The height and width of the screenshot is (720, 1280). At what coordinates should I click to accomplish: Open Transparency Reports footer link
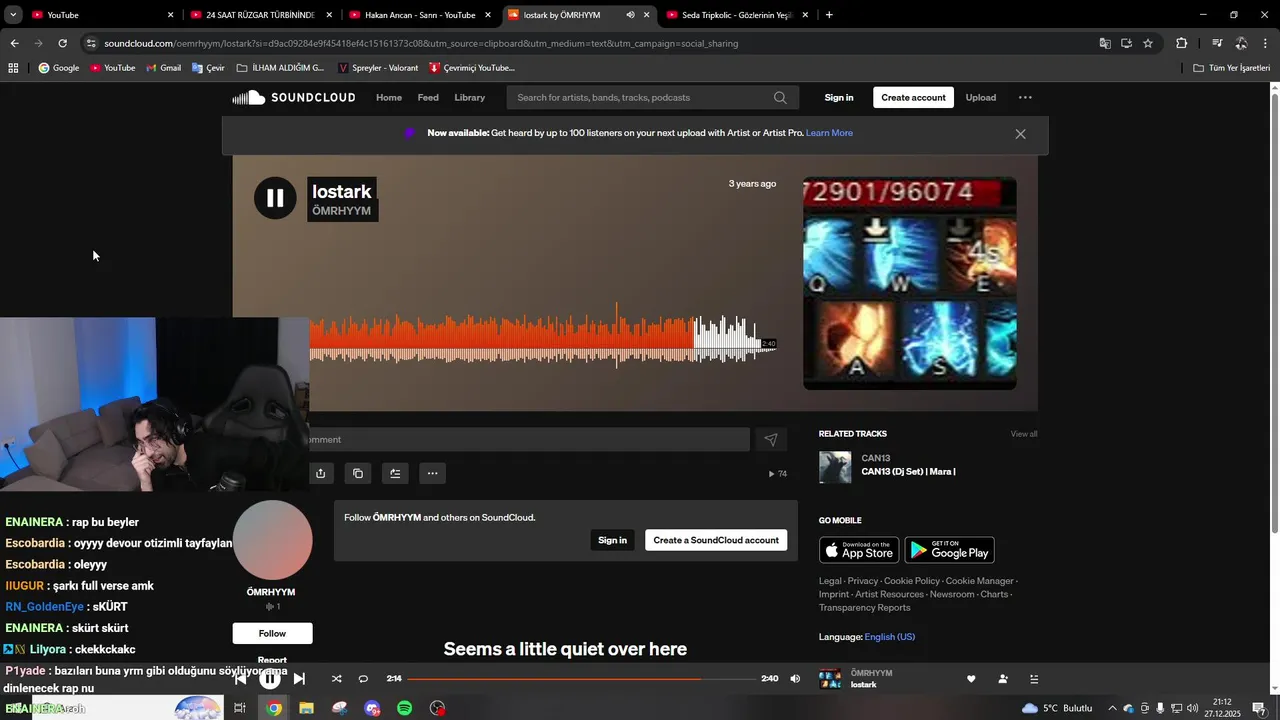click(865, 607)
